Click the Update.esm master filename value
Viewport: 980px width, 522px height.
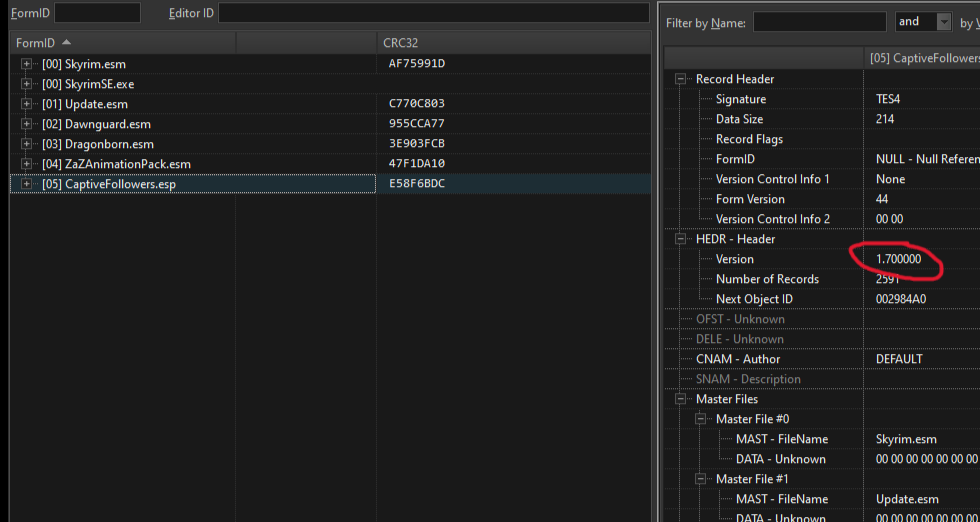907,499
